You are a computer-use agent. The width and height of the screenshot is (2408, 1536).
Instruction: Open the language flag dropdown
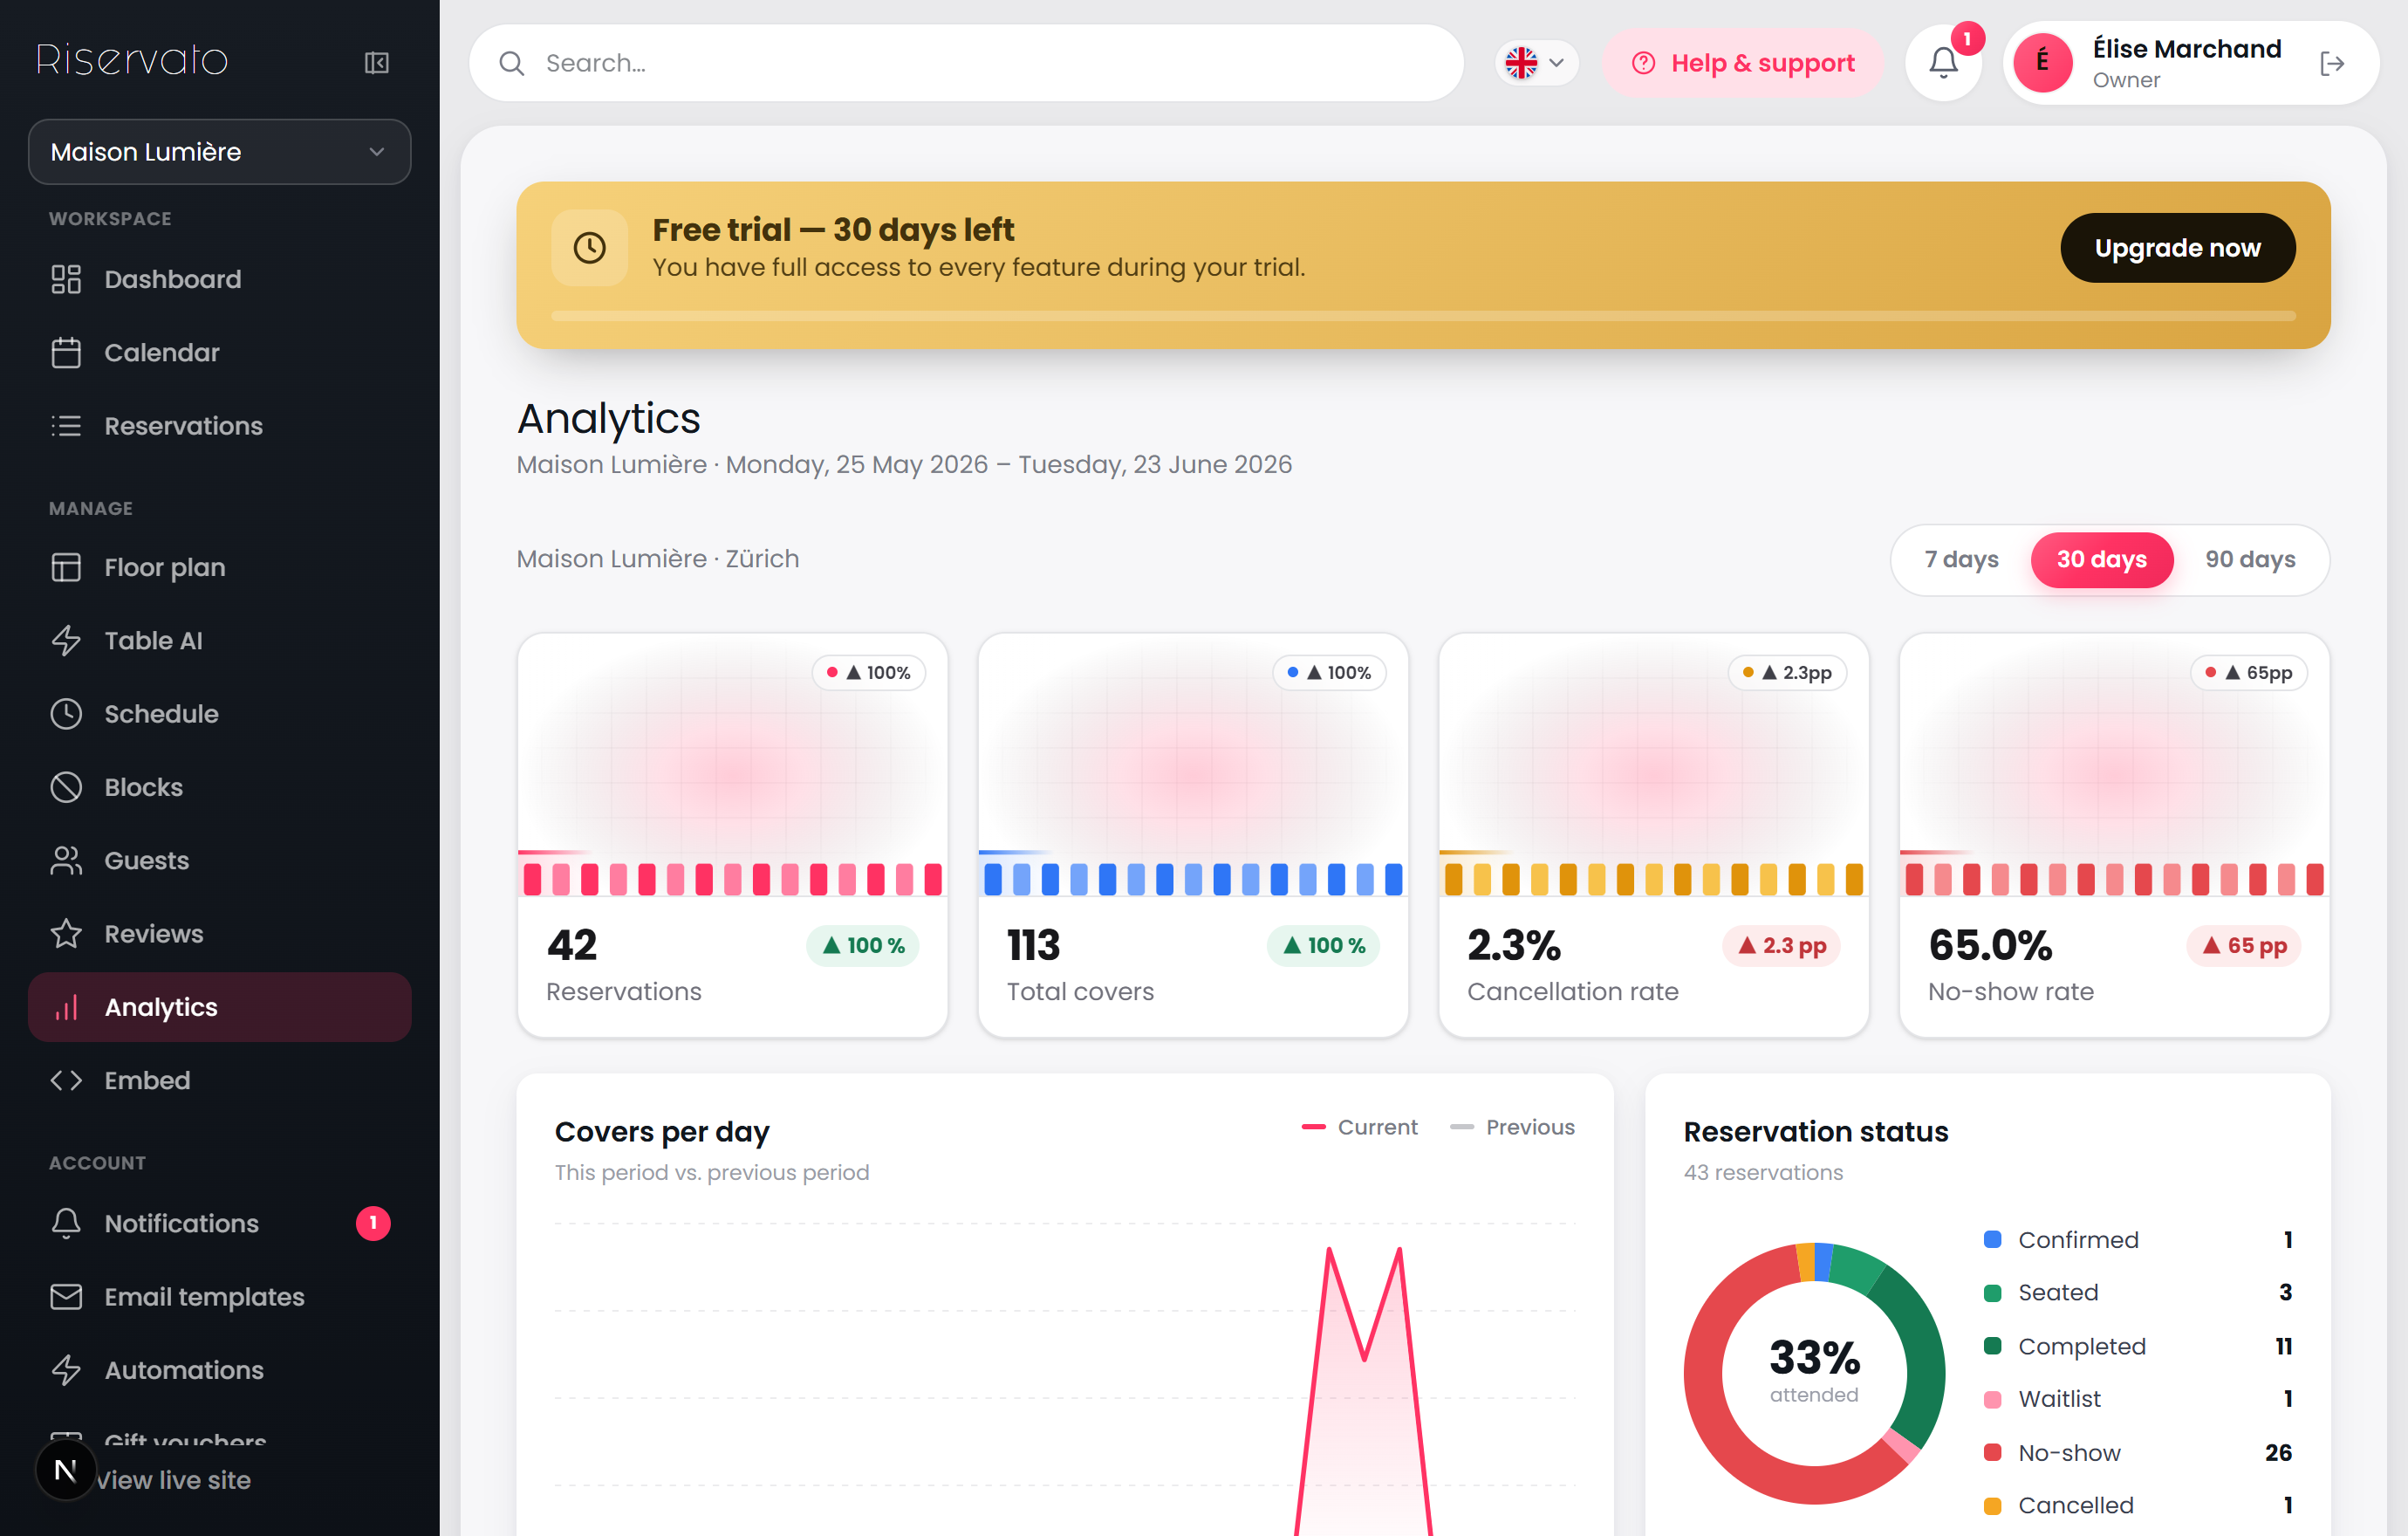point(1535,63)
